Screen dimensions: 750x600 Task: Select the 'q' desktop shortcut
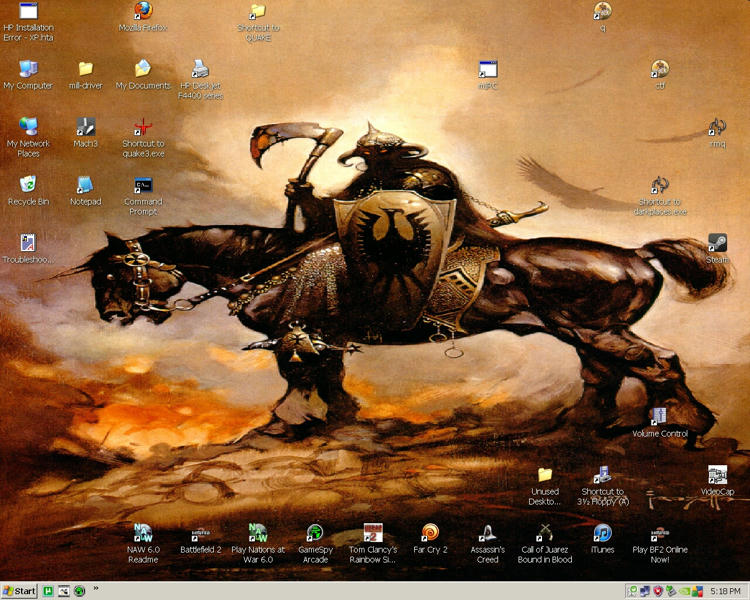(602, 17)
